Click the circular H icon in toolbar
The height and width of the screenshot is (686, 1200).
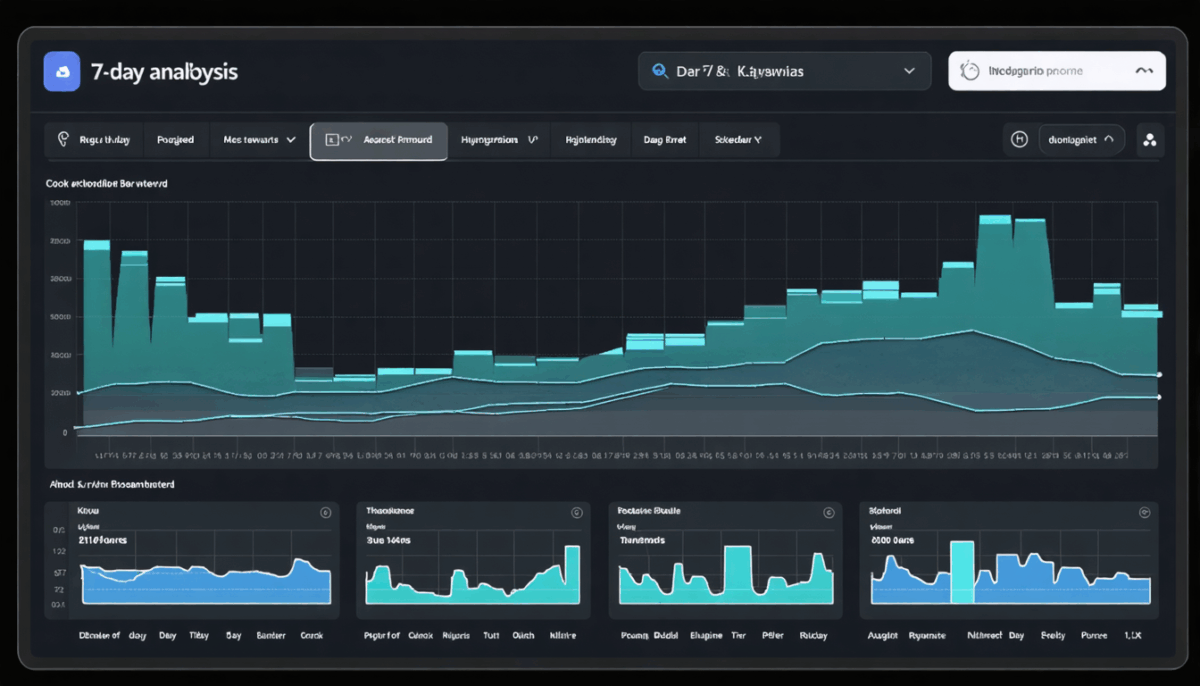click(x=1019, y=140)
